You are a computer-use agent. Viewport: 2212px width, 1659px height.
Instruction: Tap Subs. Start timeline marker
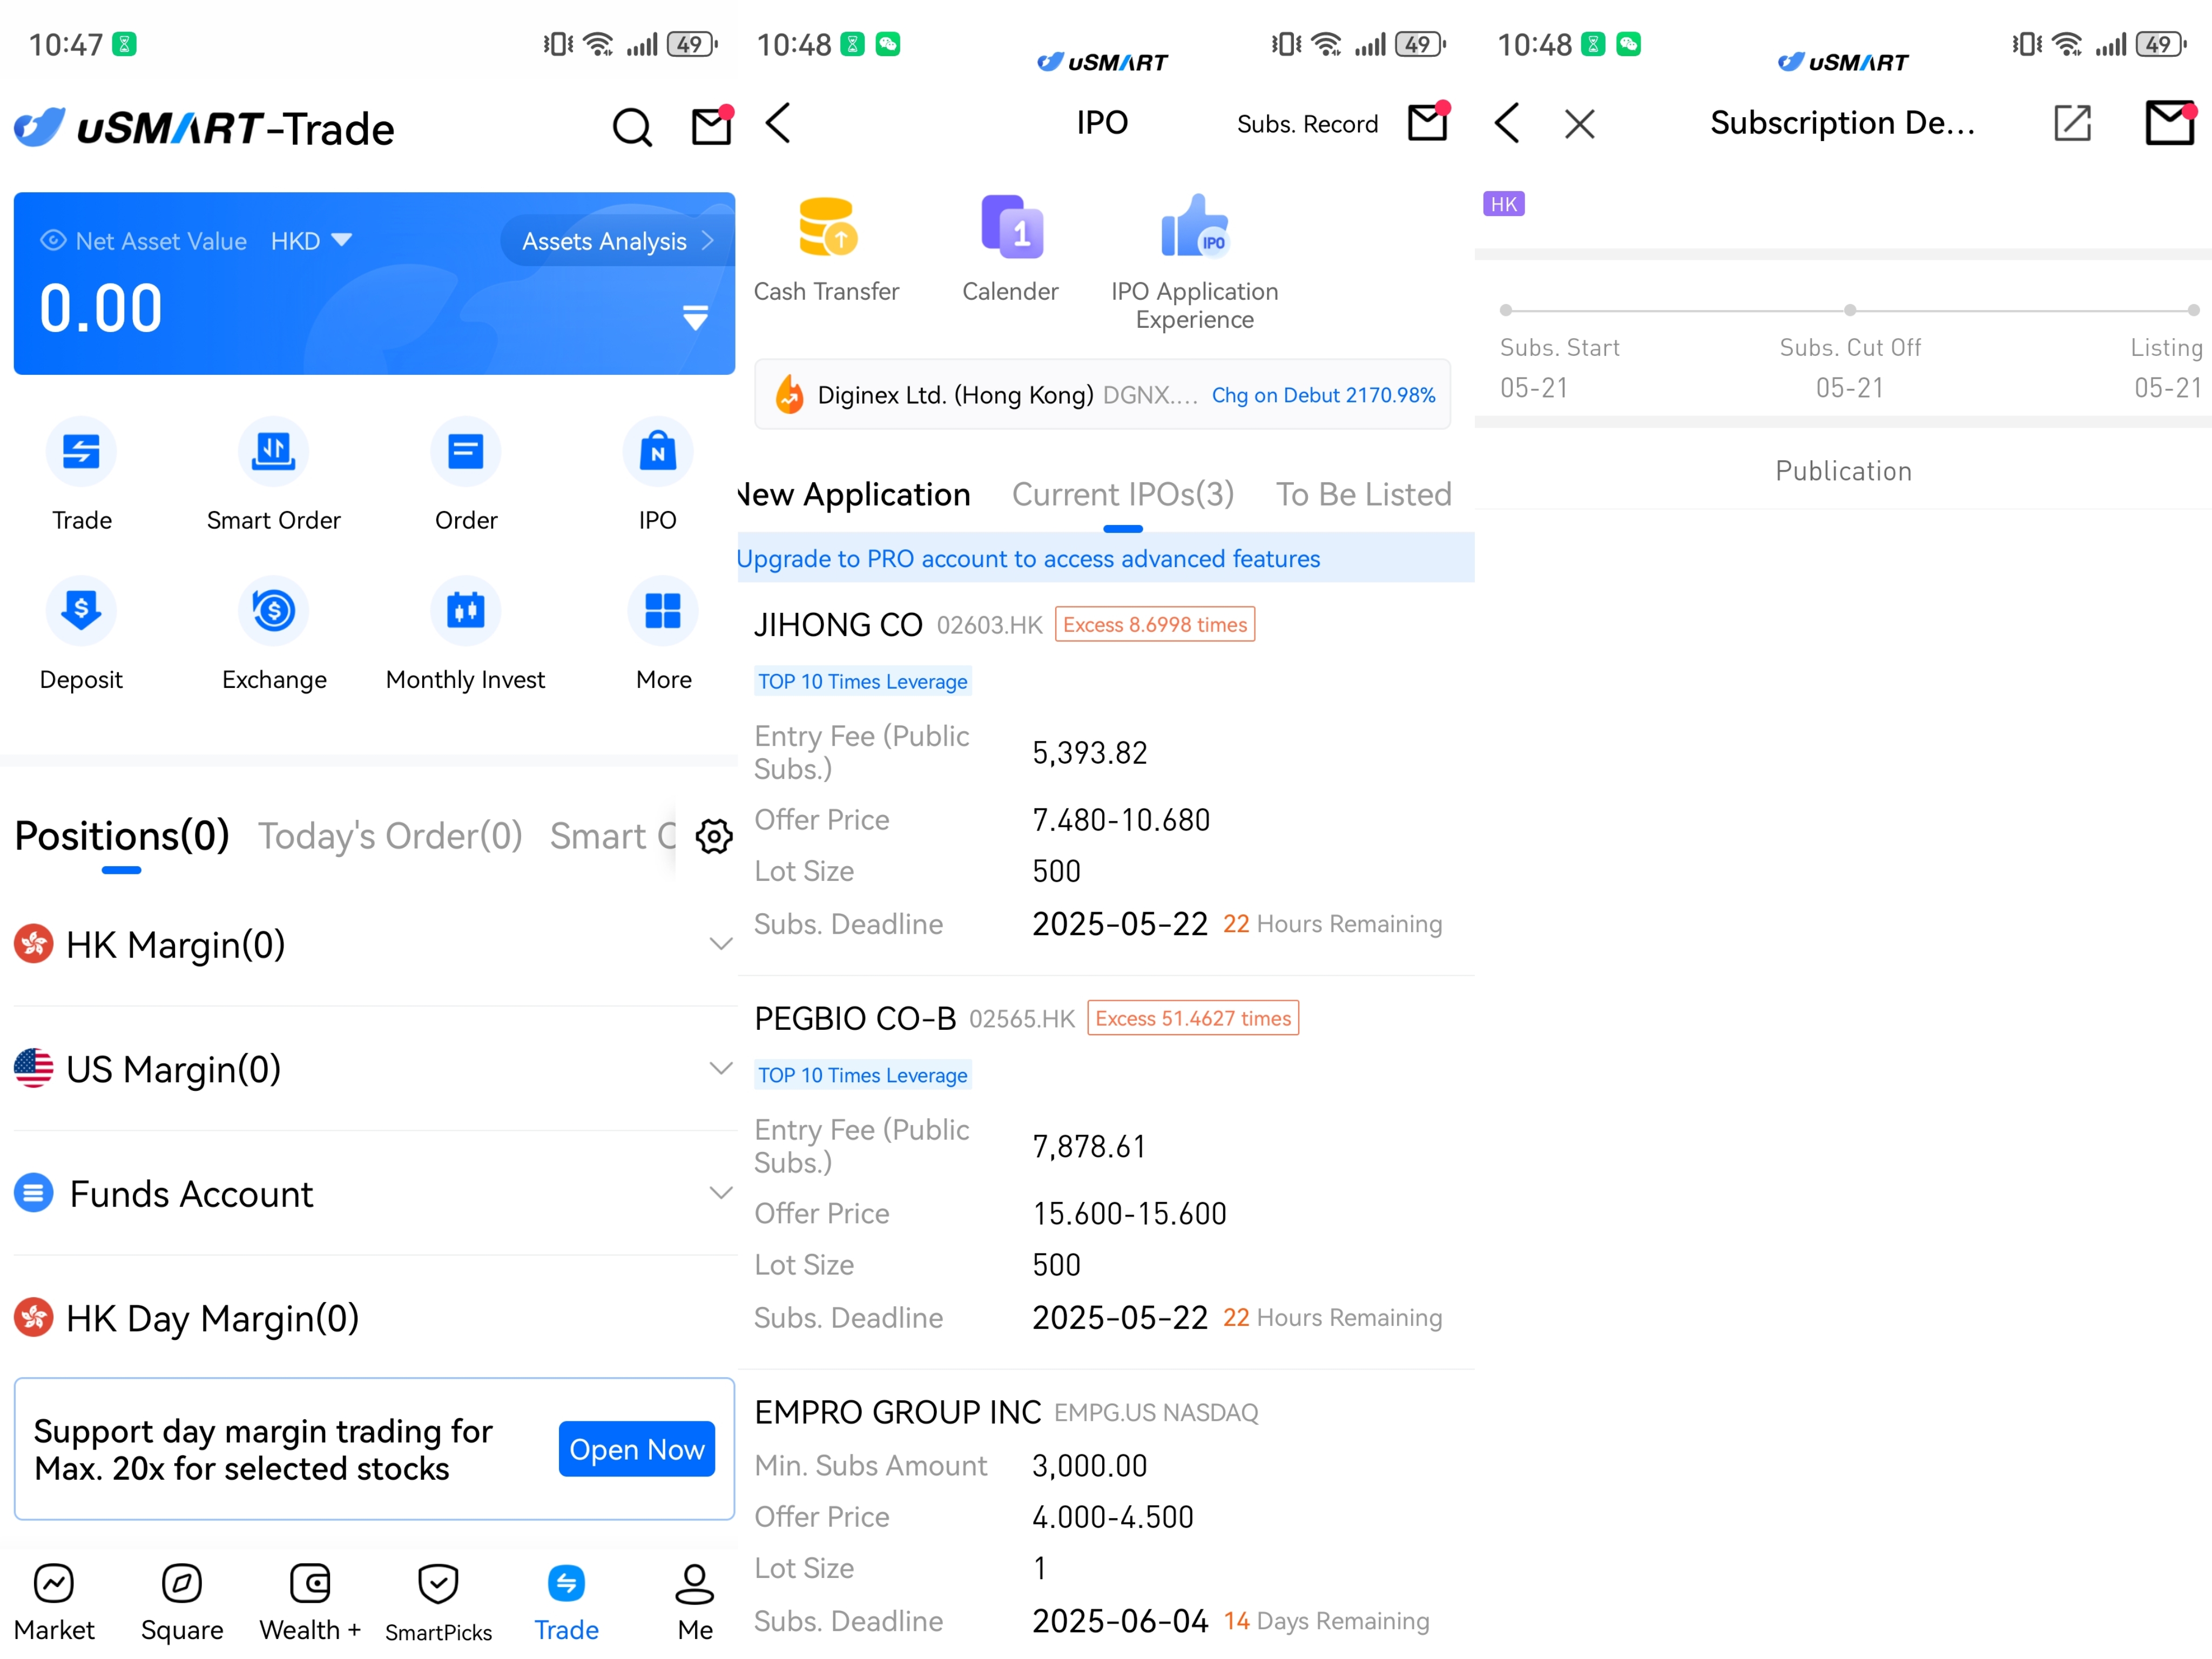click(1506, 310)
